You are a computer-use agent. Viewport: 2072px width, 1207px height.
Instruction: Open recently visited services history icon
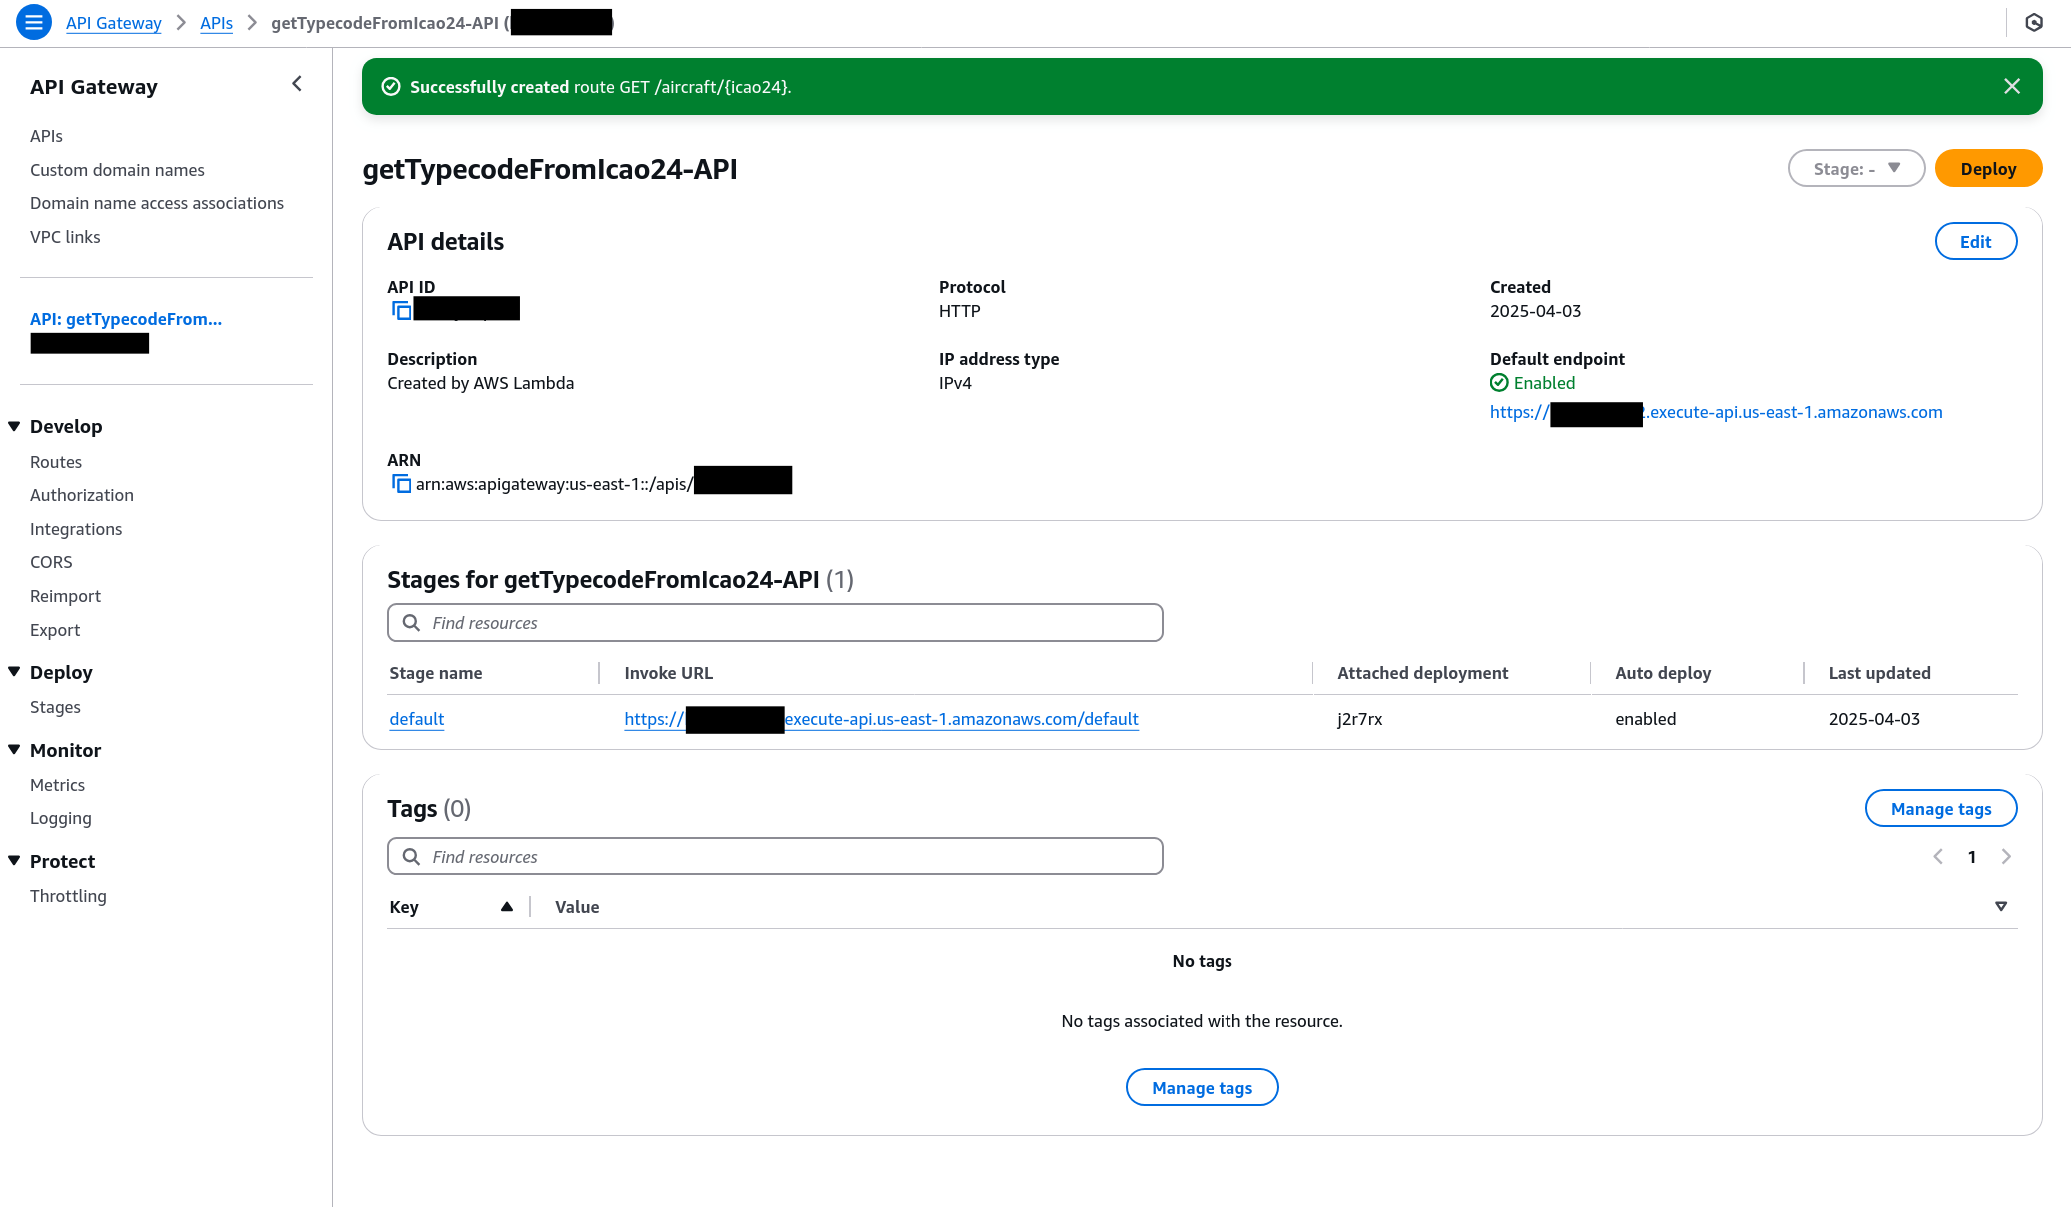(x=2034, y=22)
